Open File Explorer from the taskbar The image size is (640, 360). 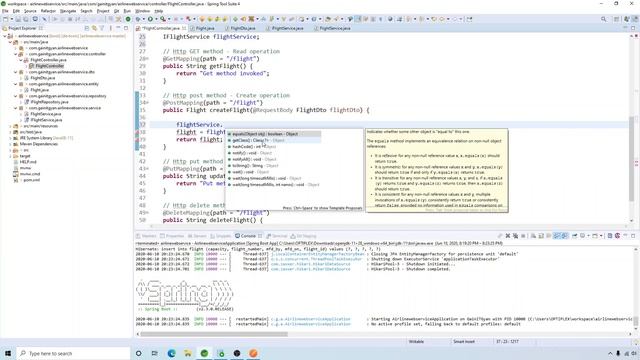coord(188,353)
